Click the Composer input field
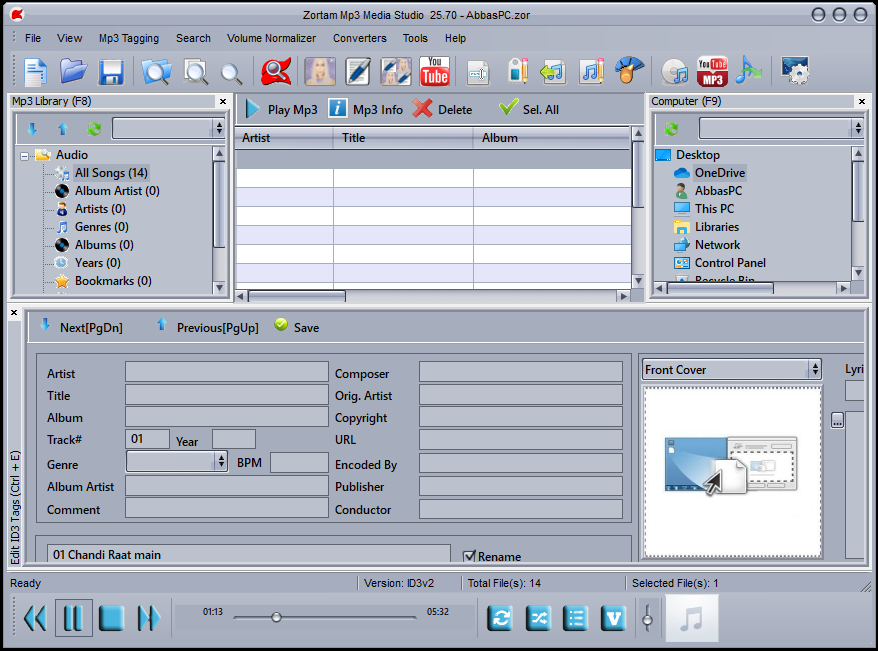878x651 pixels. tap(521, 372)
